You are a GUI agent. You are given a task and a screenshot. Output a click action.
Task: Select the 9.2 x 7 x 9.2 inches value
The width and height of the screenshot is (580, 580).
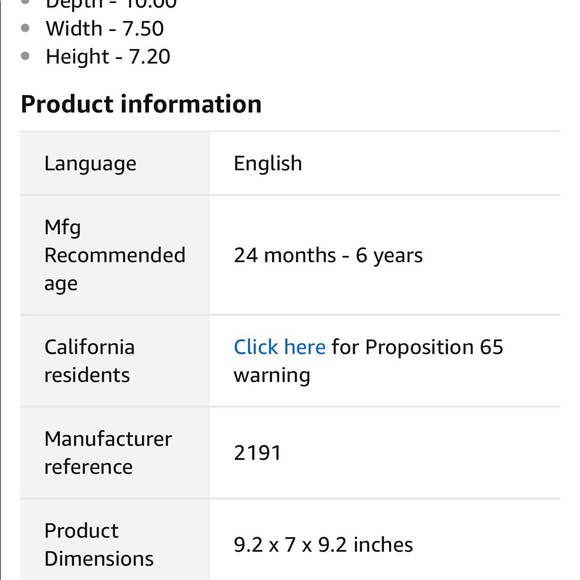(323, 544)
